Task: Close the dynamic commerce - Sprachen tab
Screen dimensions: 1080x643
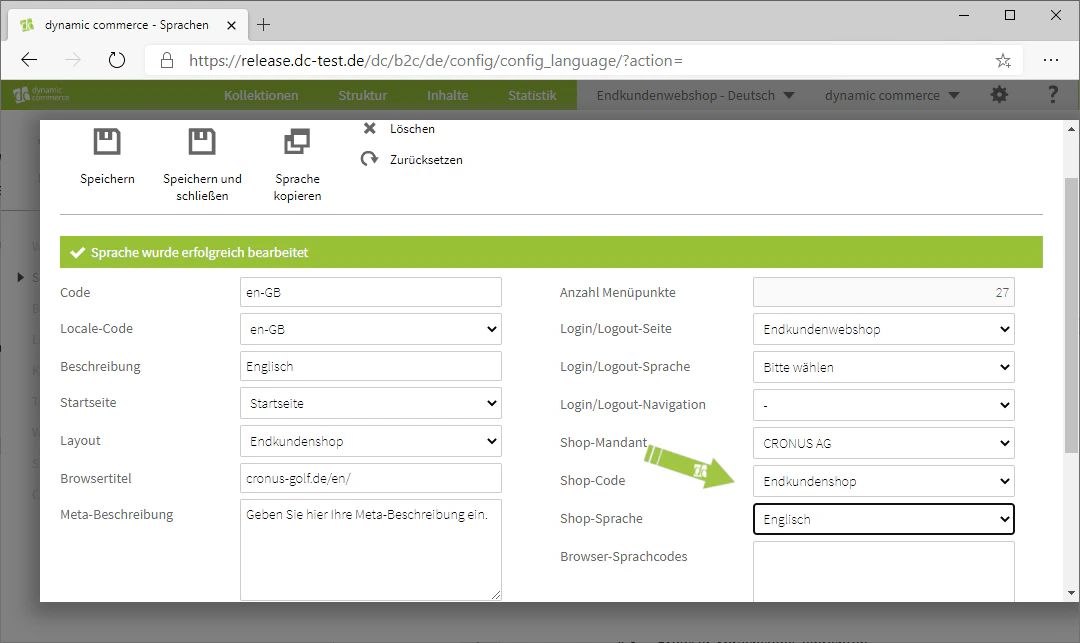Action: [x=231, y=25]
